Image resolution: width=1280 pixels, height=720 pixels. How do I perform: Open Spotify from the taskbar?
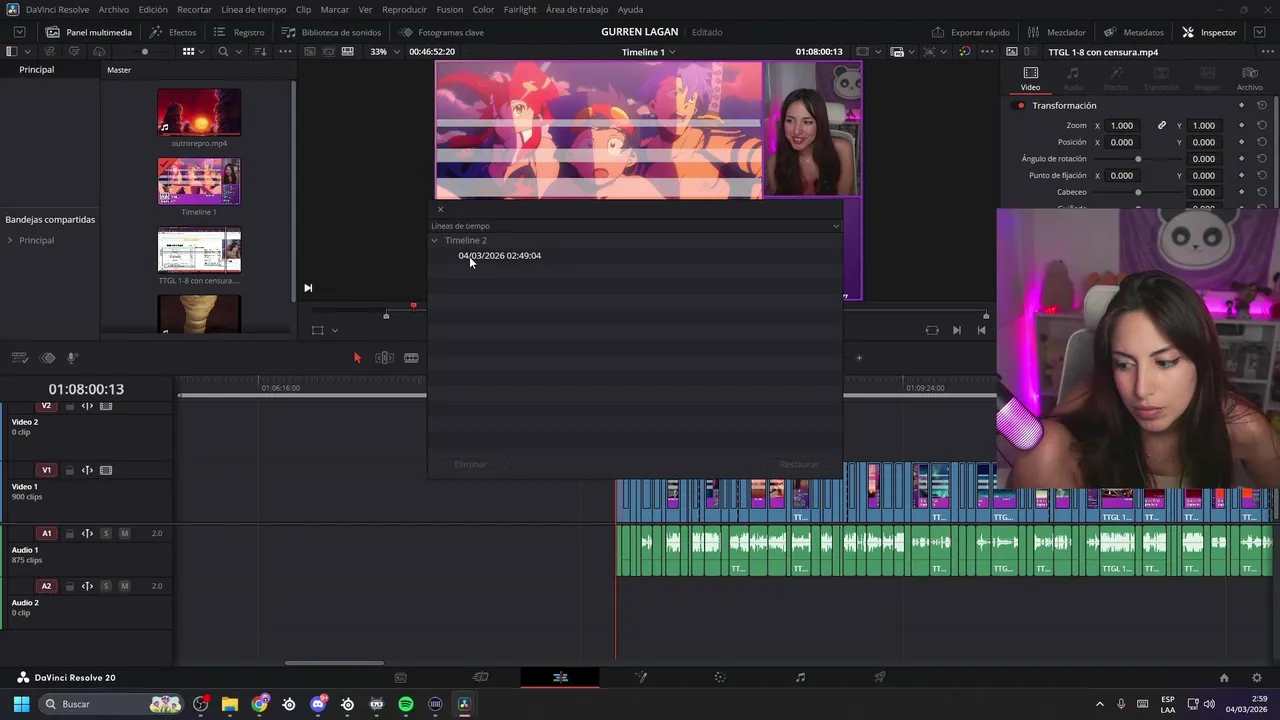(x=406, y=704)
